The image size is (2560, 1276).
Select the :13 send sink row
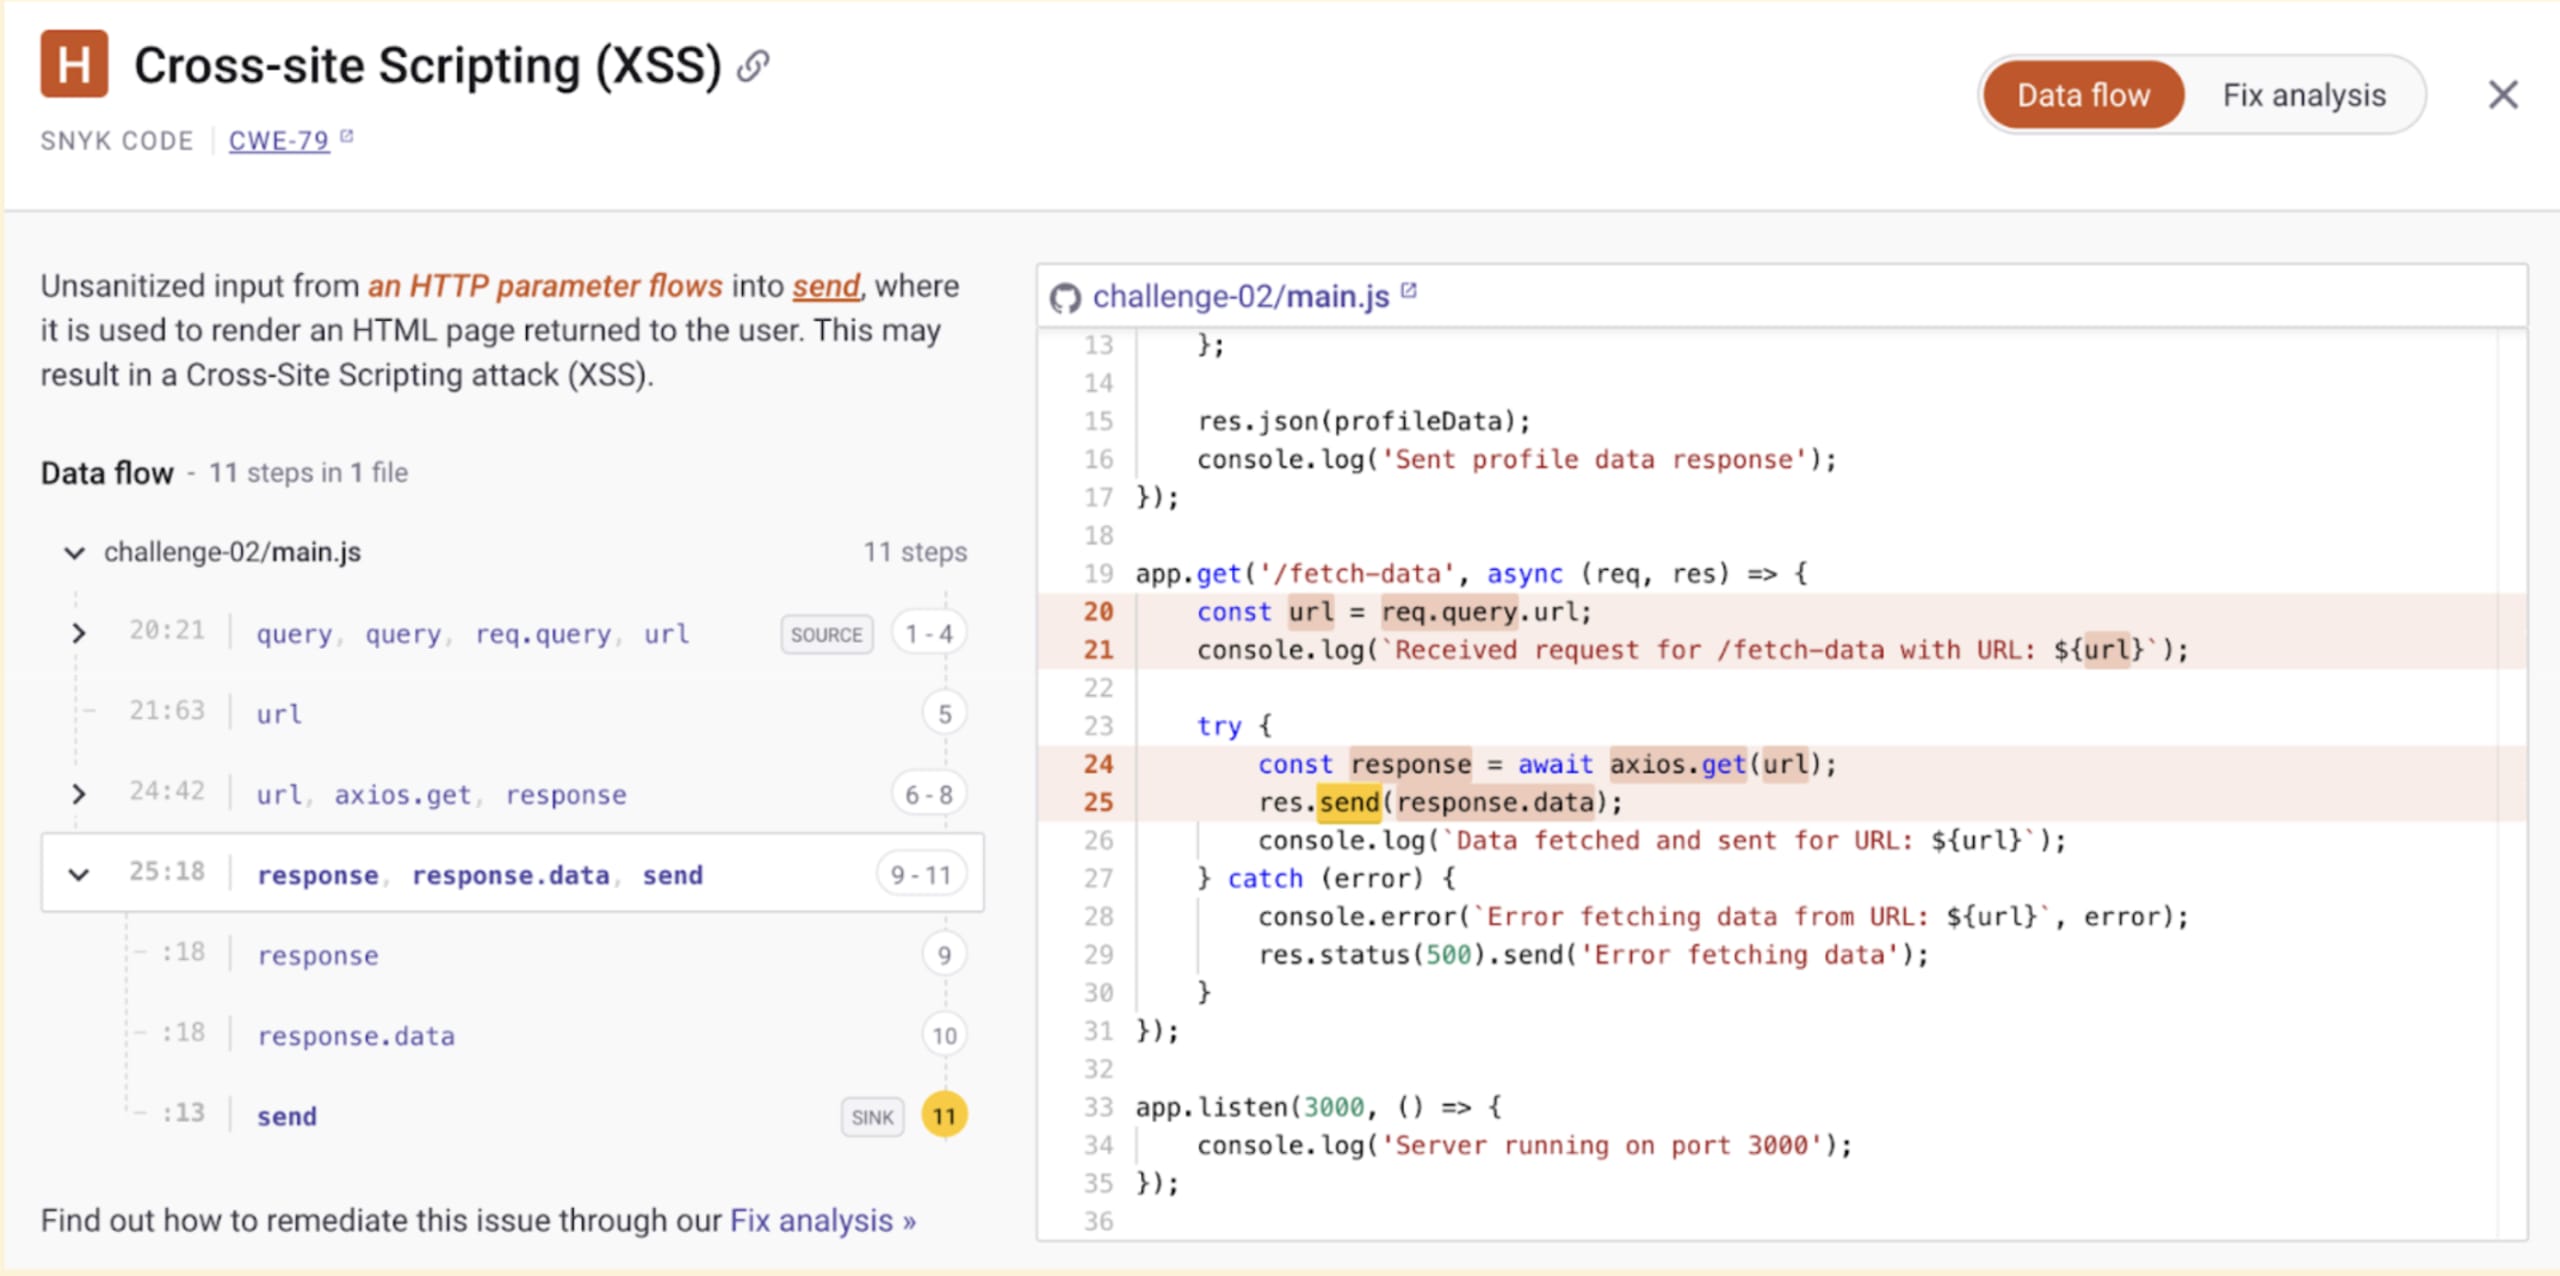pyautogui.click(x=512, y=1116)
